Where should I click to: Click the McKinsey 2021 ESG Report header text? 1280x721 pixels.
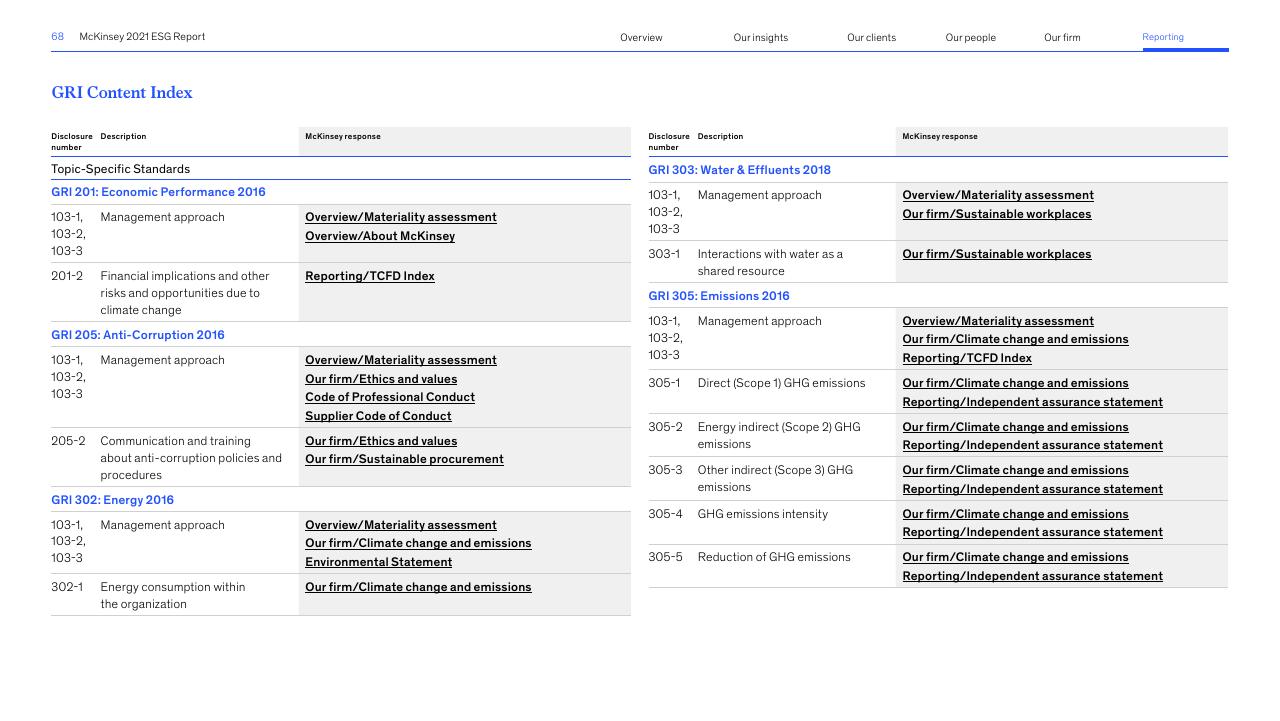tap(142, 37)
